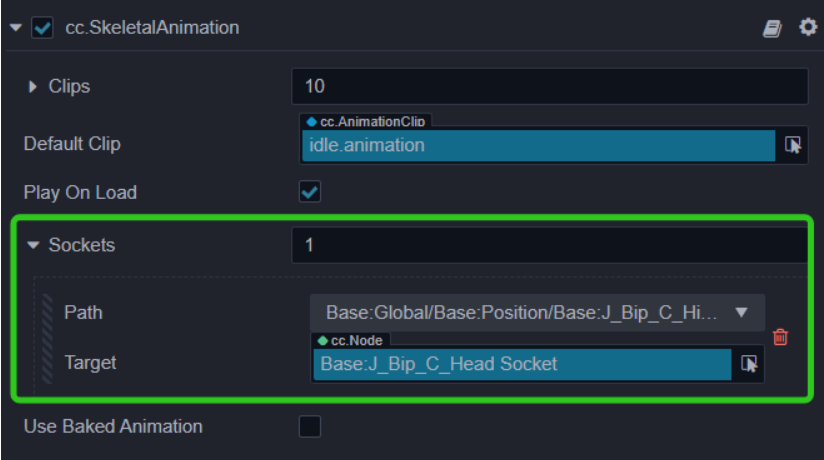Disable the cc.SkeletalAnimation component checkbox

(x=43, y=28)
